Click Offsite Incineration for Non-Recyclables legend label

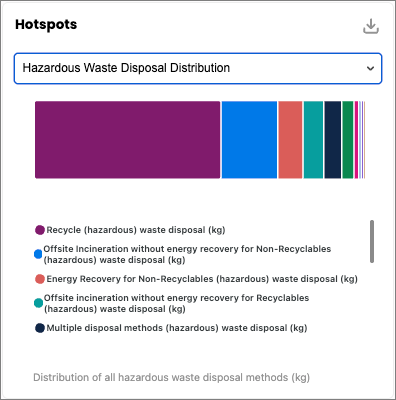187,254
